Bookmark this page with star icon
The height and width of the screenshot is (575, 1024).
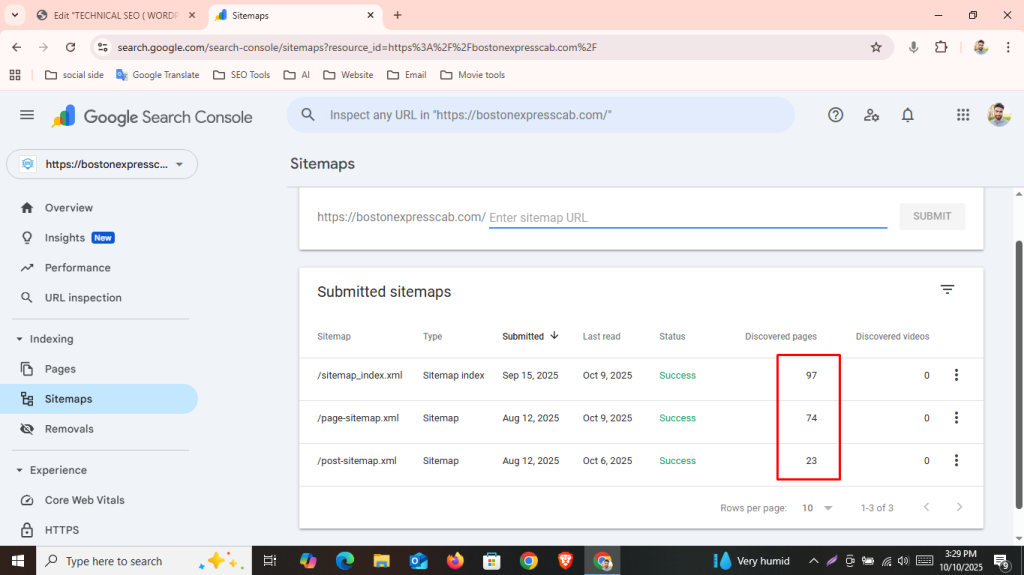point(876,47)
